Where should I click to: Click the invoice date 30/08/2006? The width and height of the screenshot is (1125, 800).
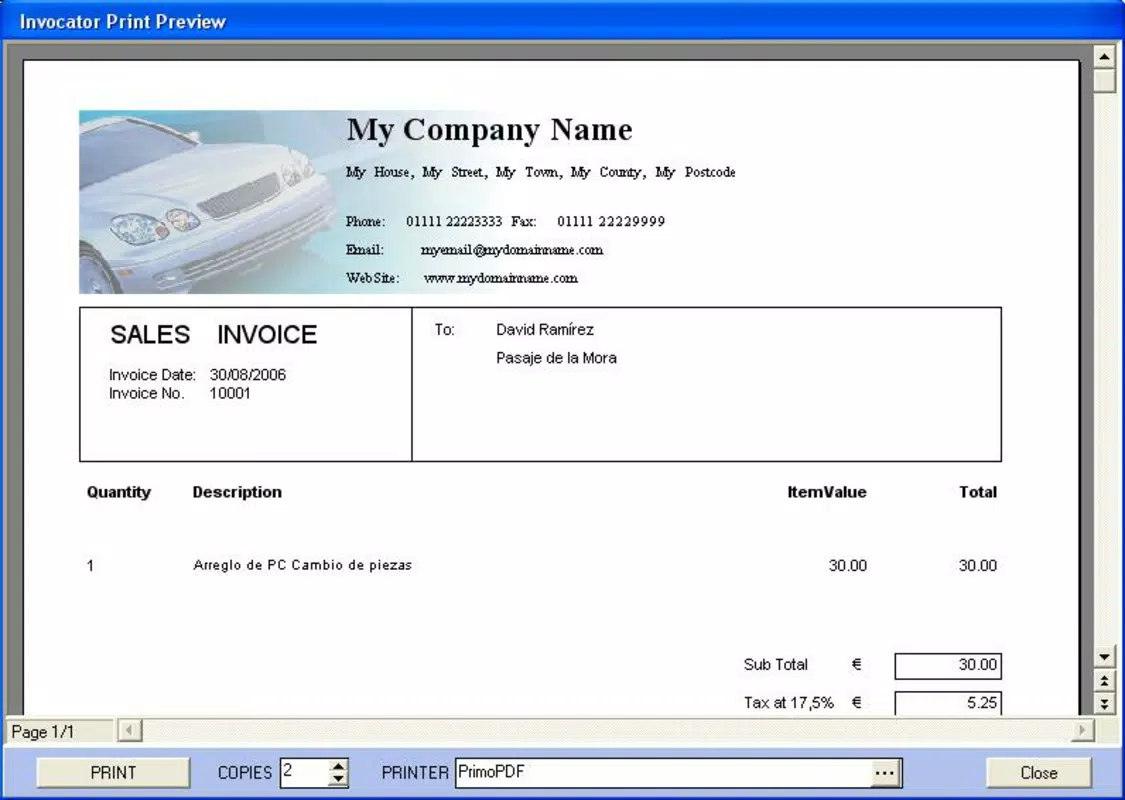pyautogui.click(x=248, y=375)
